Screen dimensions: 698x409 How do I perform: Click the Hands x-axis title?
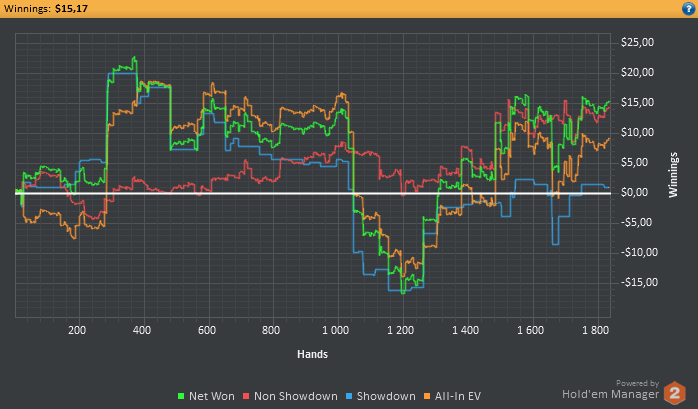point(312,354)
